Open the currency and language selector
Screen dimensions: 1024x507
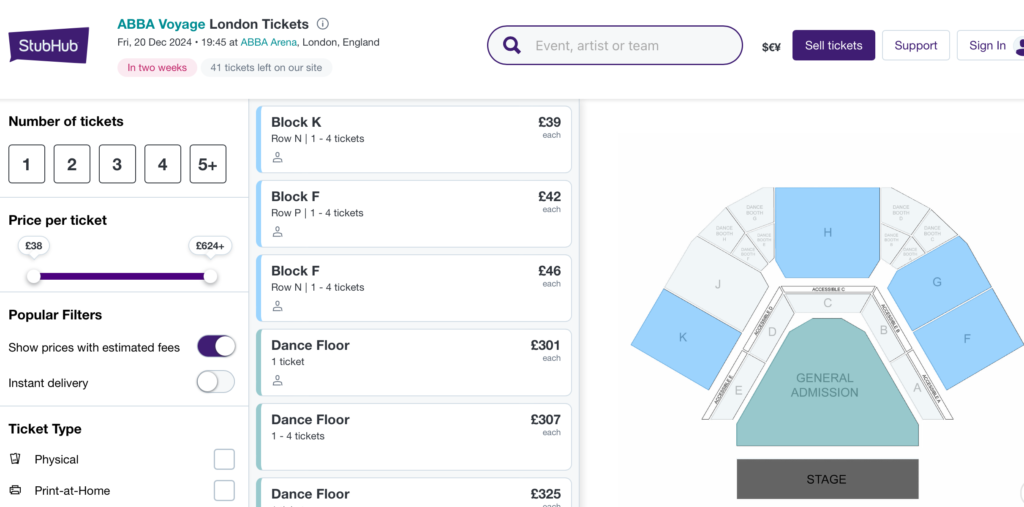771,46
